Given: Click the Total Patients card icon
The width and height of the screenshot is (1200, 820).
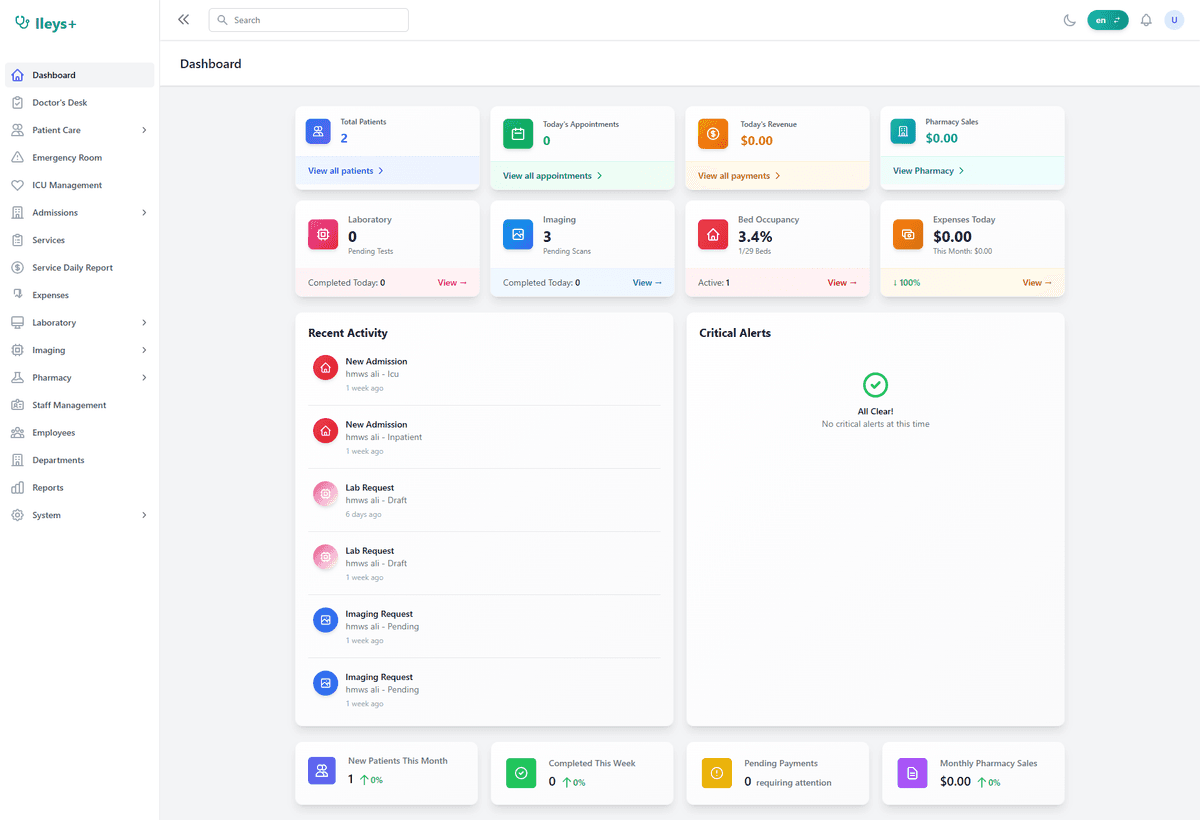Looking at the screenshot, I should pyautogui.click(x=318, y=131).
